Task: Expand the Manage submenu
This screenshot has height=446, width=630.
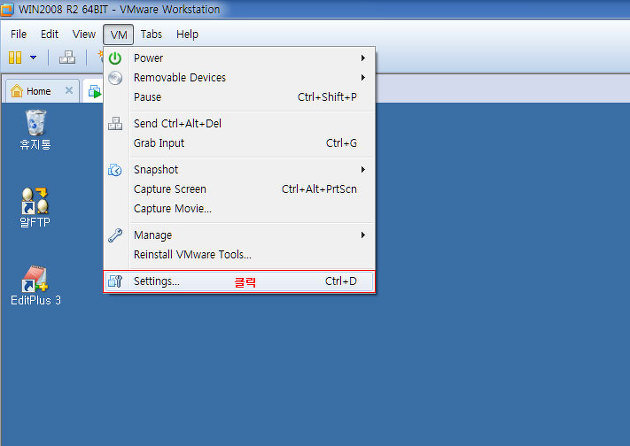Action: pos(239,235)
